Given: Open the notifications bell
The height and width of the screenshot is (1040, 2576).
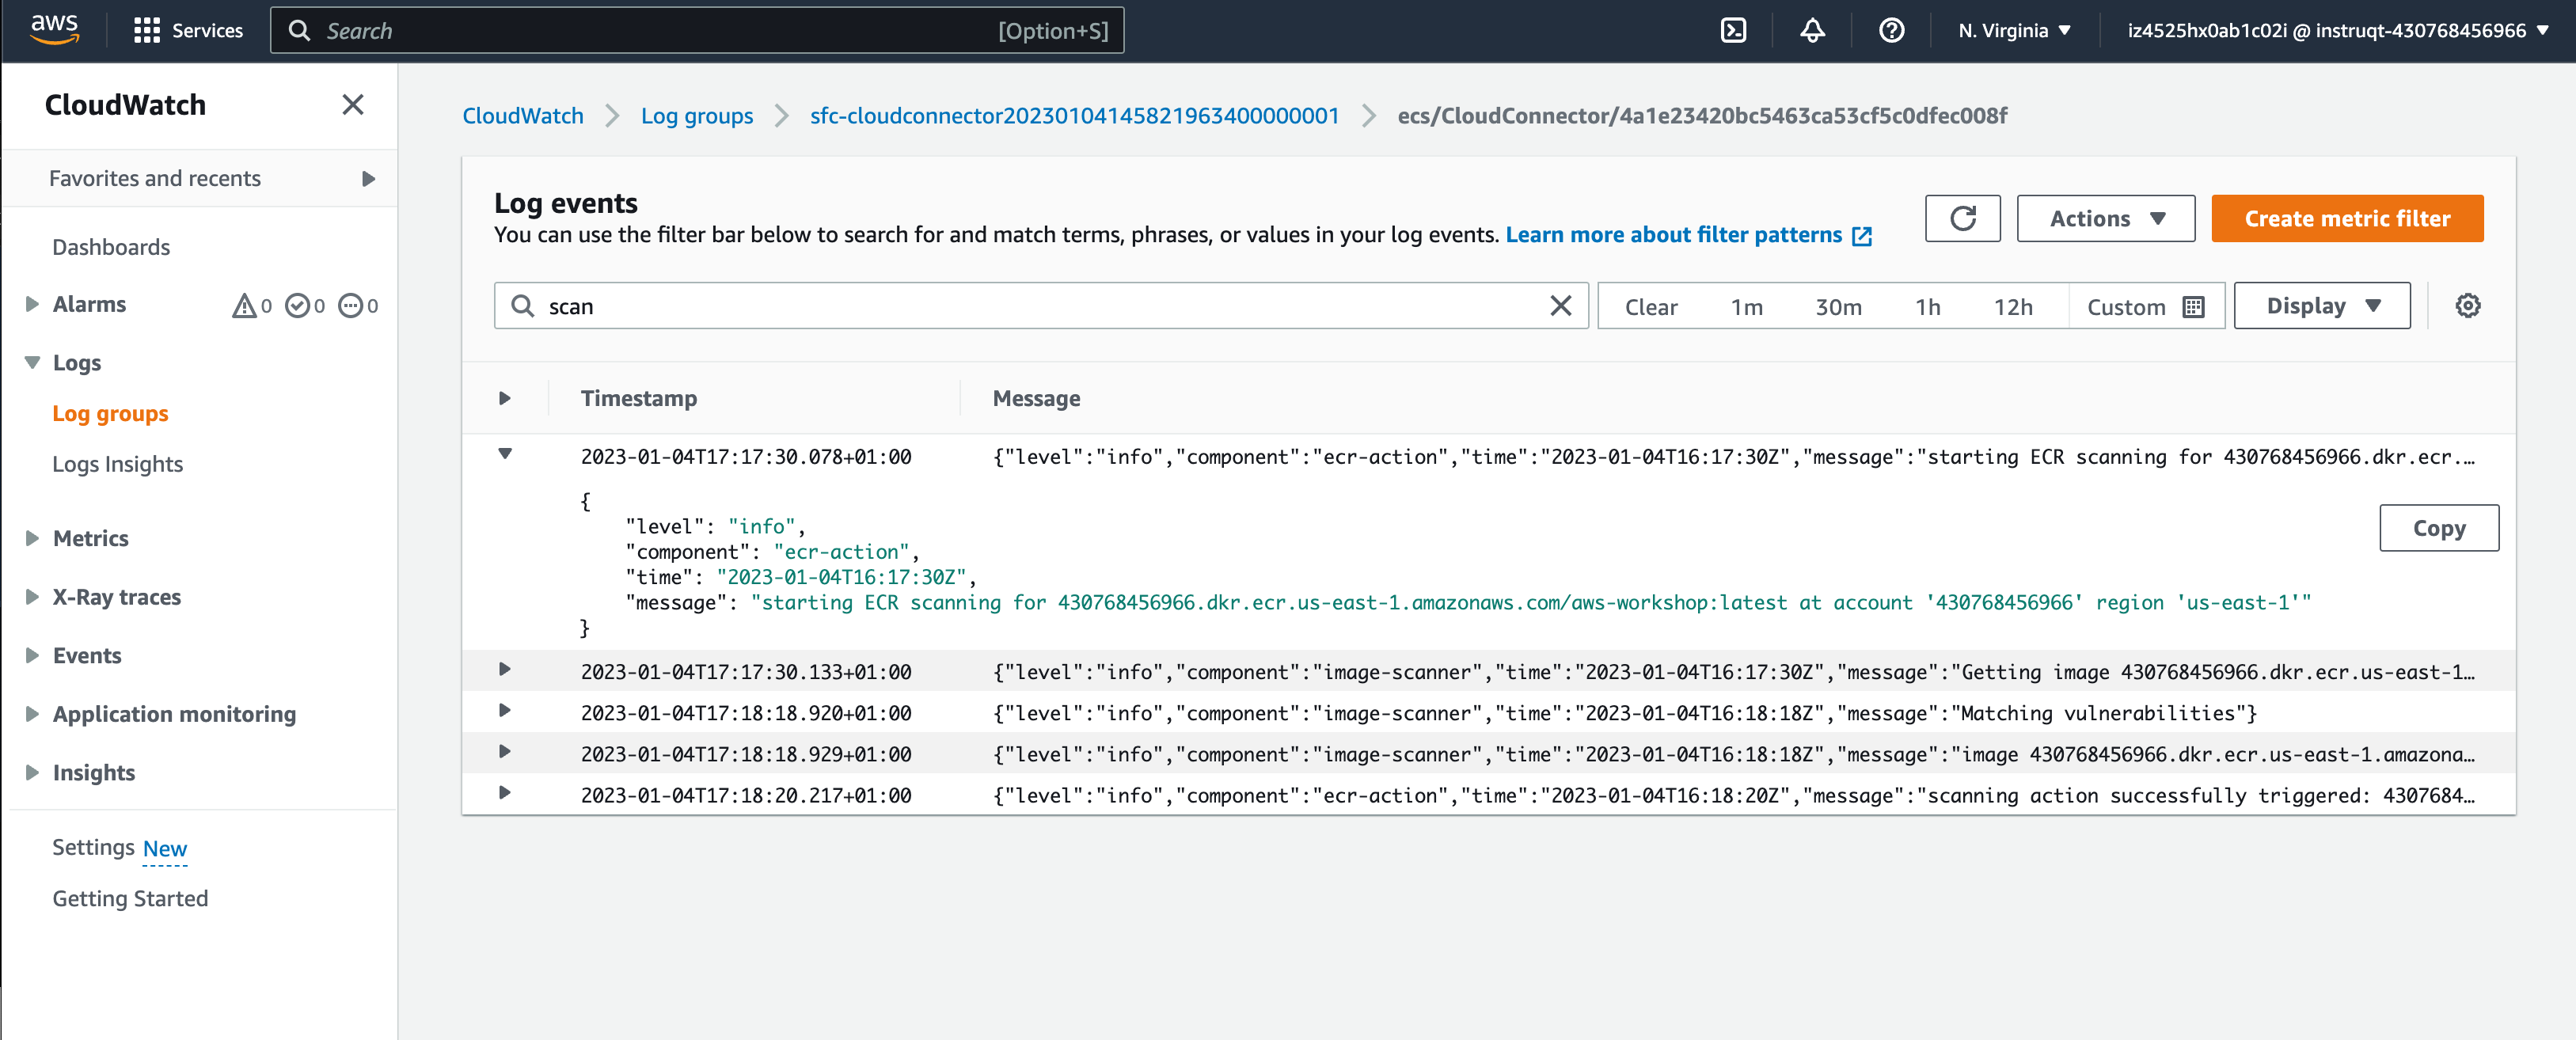Looking at the screenshot, I should [1812, 30].
